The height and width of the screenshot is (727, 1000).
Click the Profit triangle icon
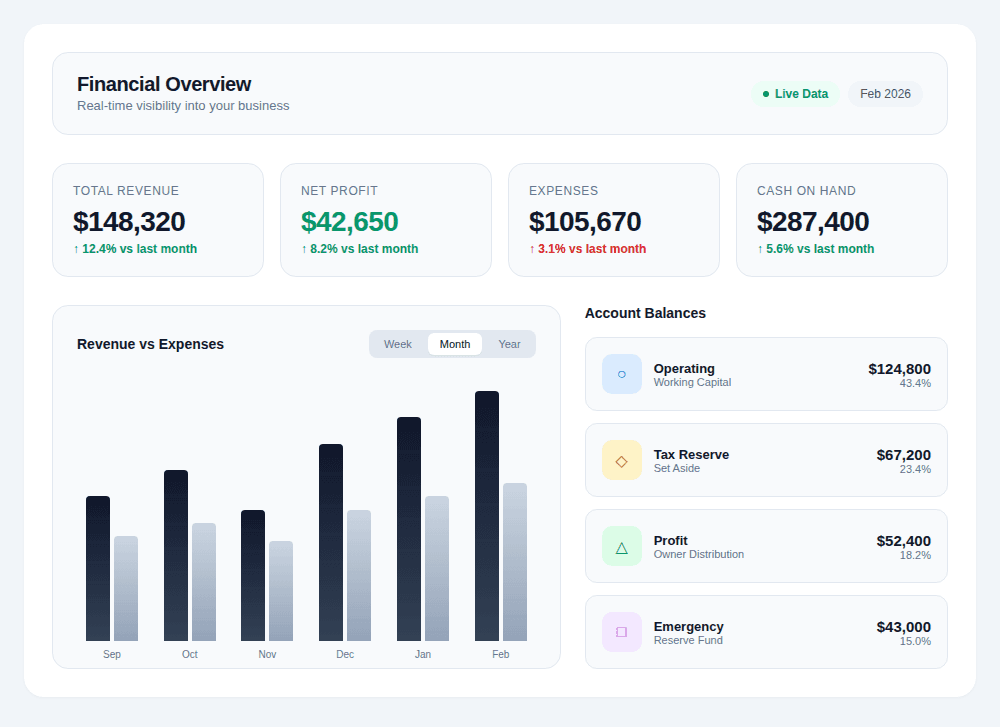tap(622, 547)
